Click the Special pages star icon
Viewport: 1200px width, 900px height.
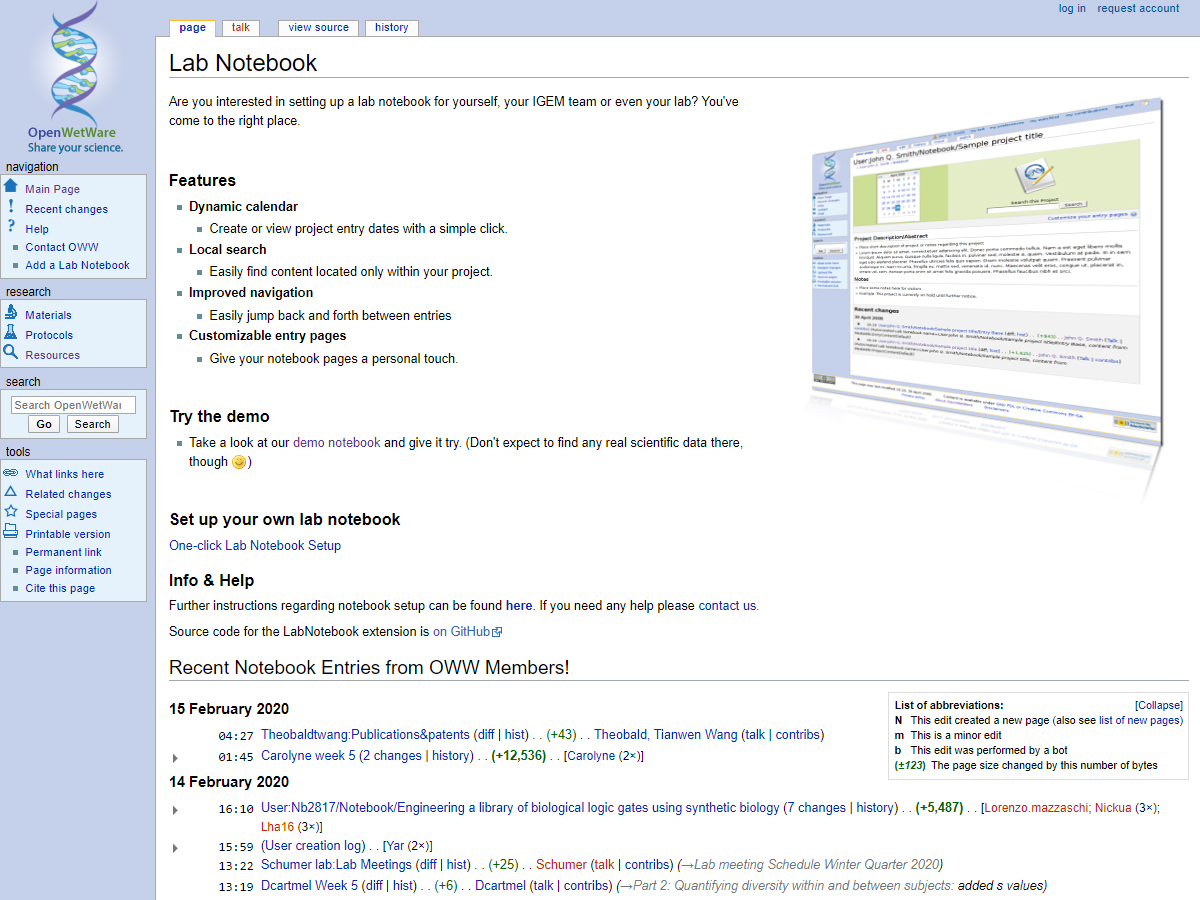[11, 512]
